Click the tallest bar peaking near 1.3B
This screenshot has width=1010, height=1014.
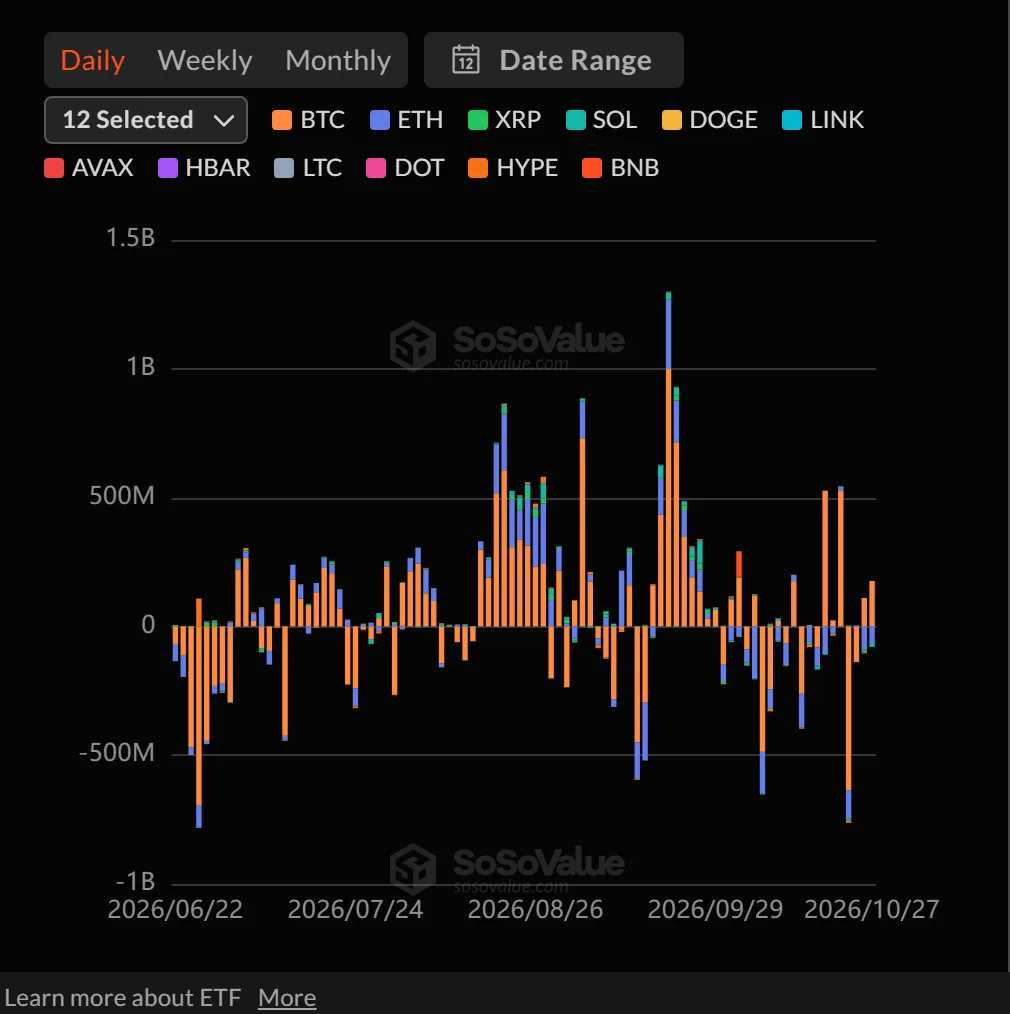(x=669, y=459)
